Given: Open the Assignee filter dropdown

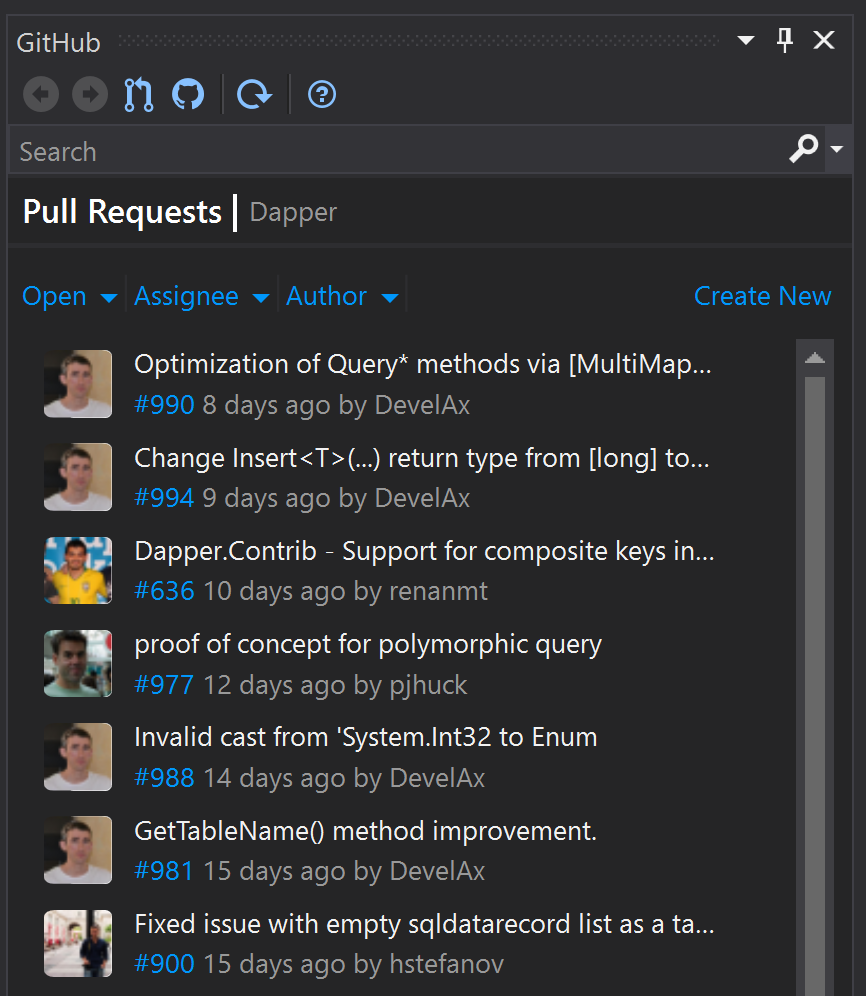Looking at the screenshot, I should pos(202,296).
